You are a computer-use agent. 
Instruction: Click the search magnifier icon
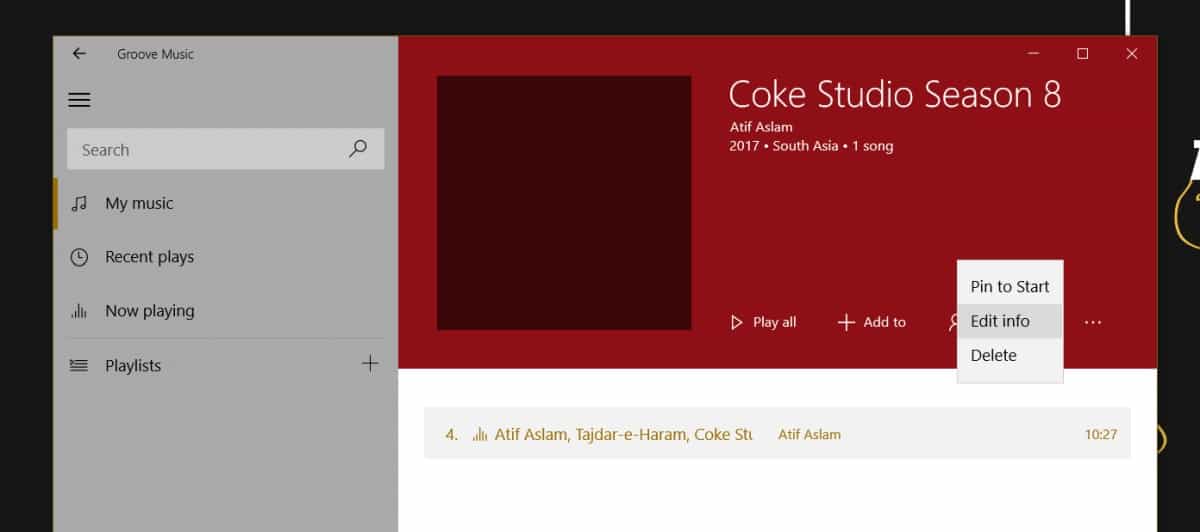point(358,149)
